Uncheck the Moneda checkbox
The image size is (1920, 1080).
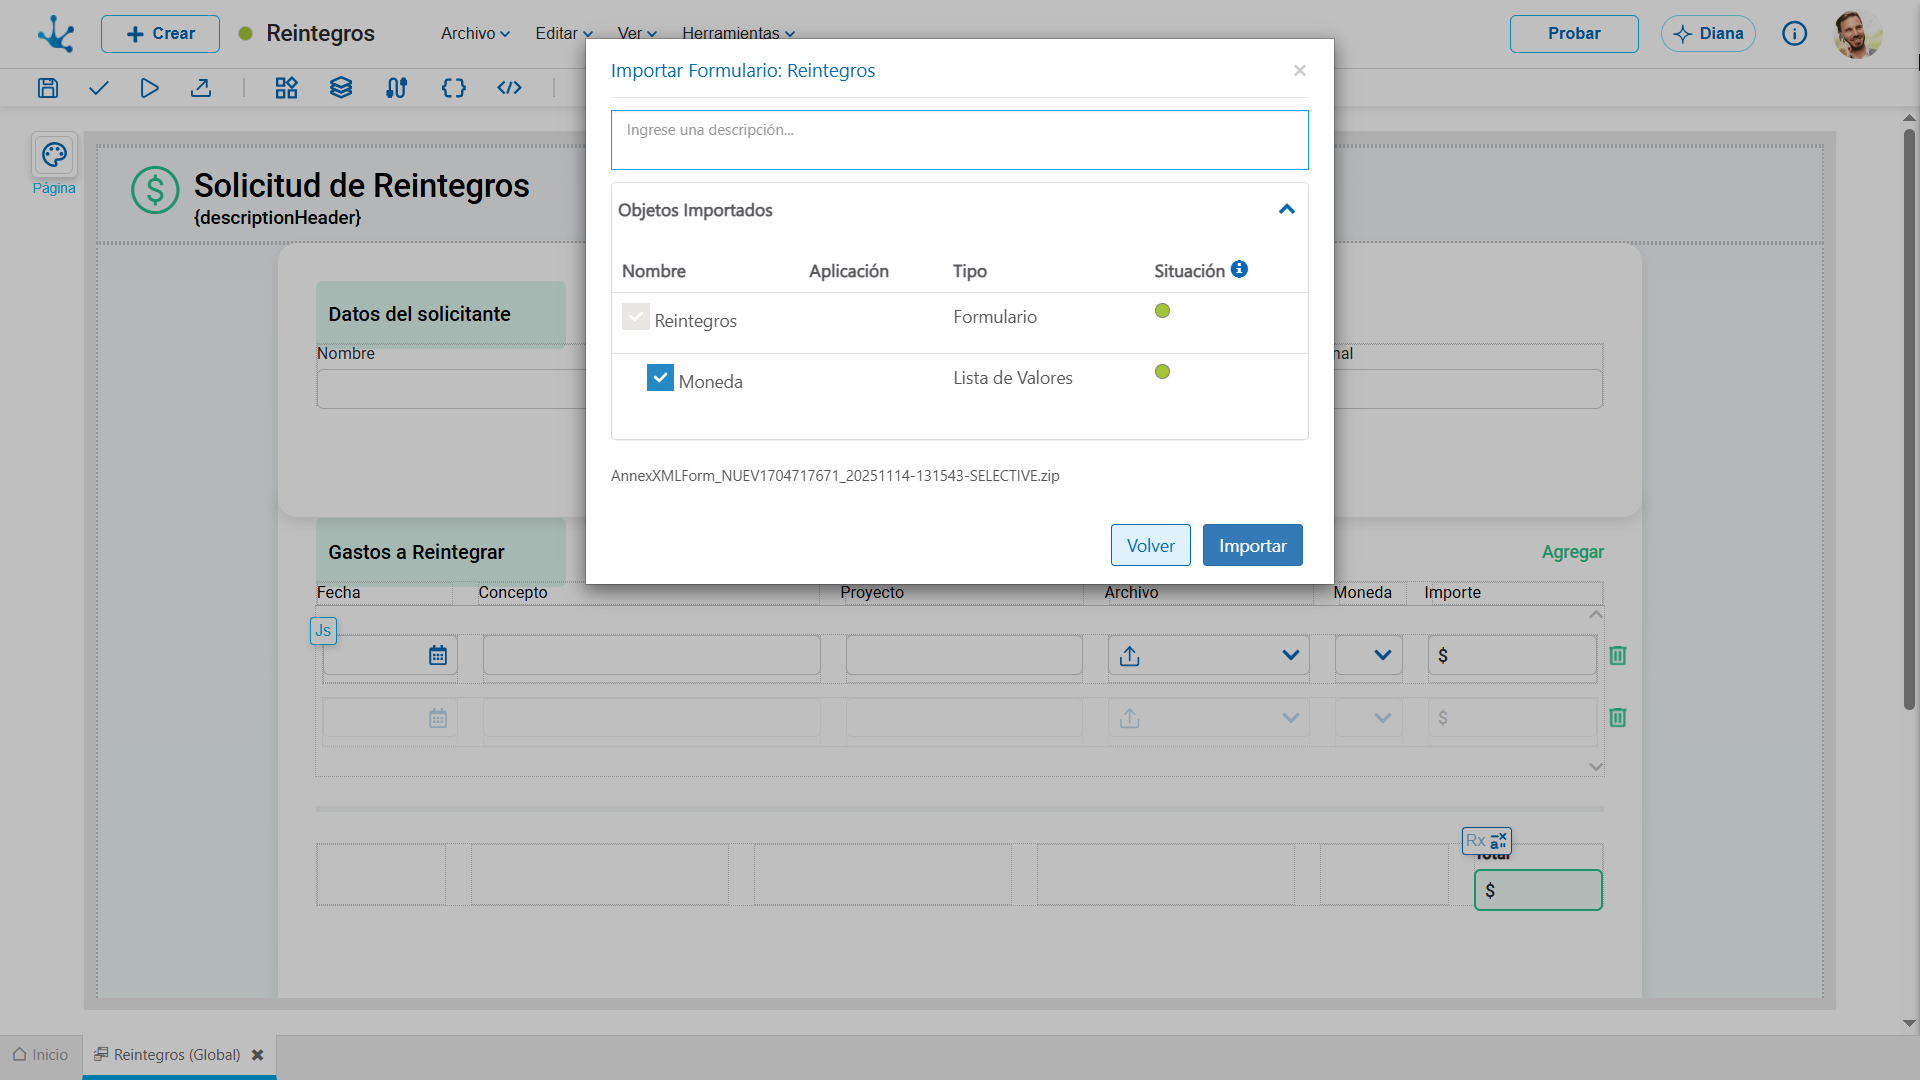(x=660, y=378)
